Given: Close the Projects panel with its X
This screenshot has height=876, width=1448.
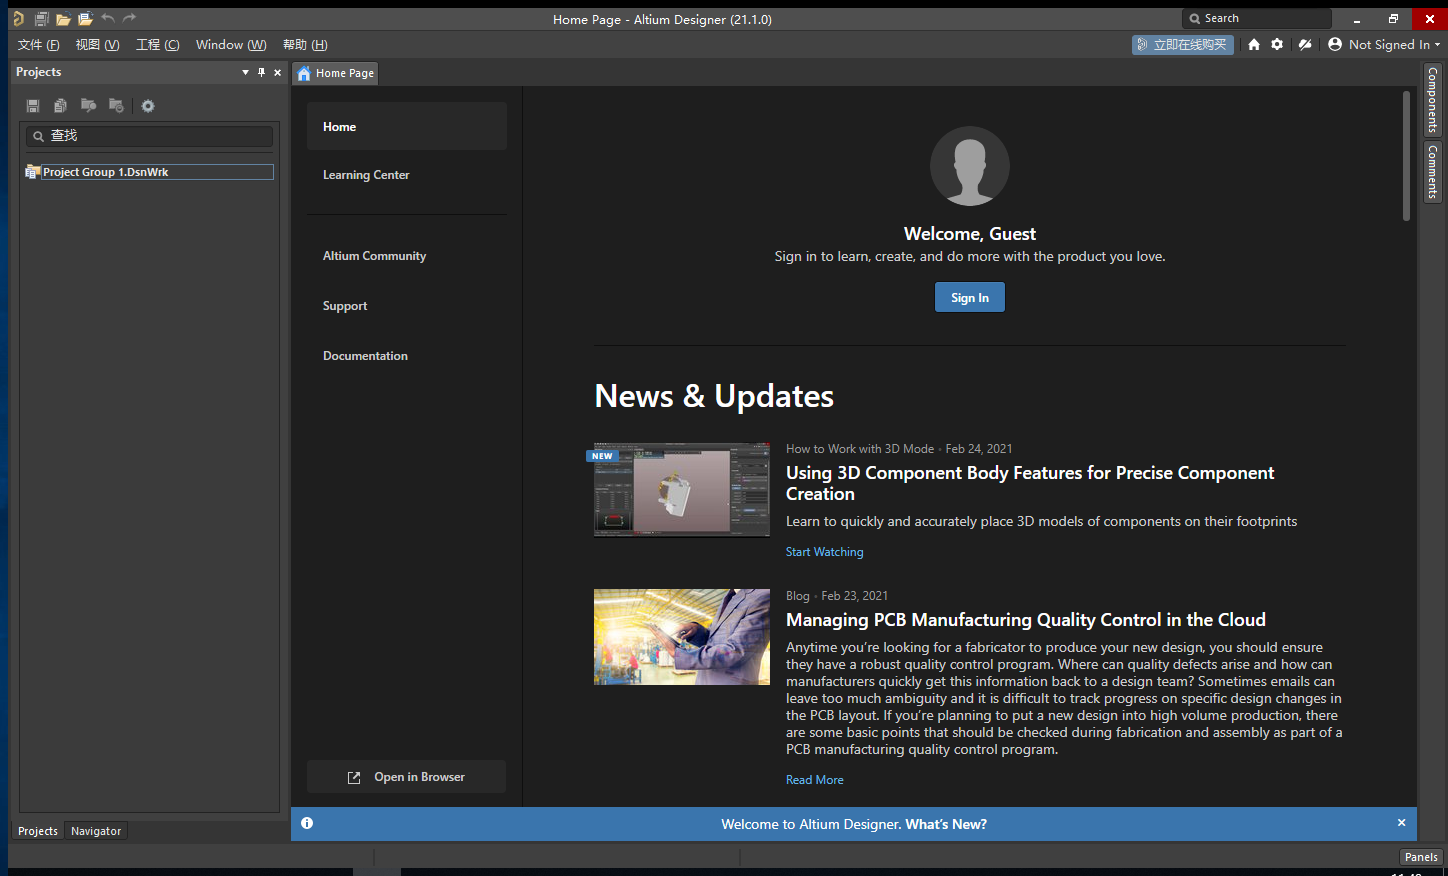Looking at the screenshot, I should click(x=278, y=72).
